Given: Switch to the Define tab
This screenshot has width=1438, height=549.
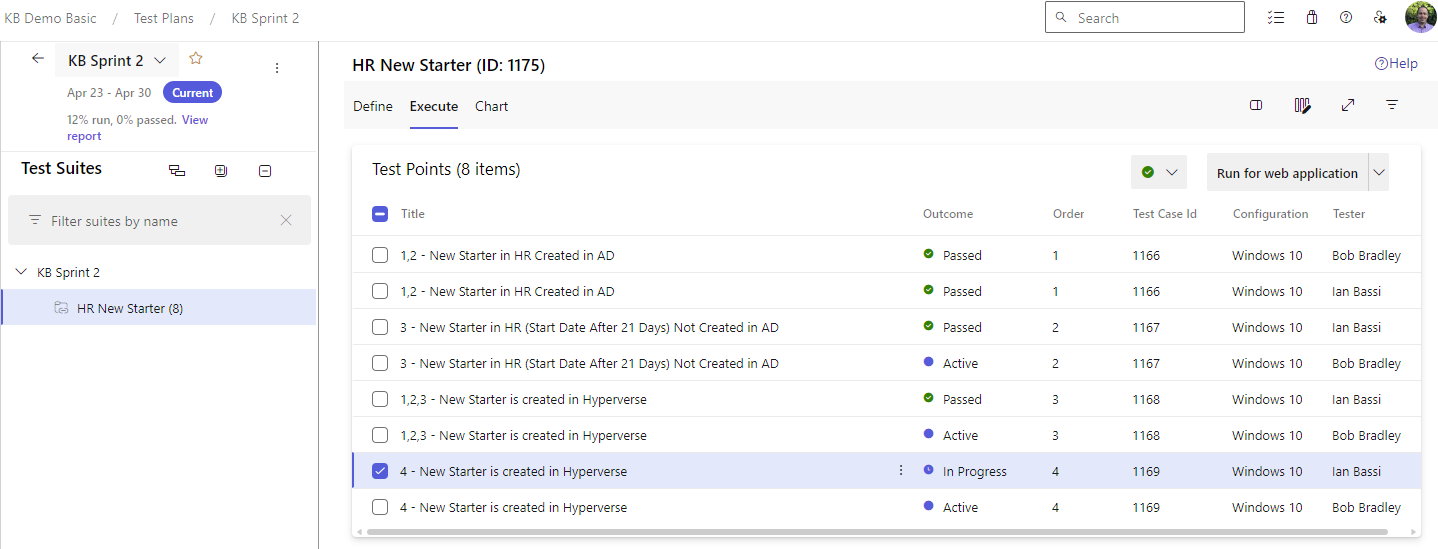Looking at the screenshot, I should click(x=373, y=107).
